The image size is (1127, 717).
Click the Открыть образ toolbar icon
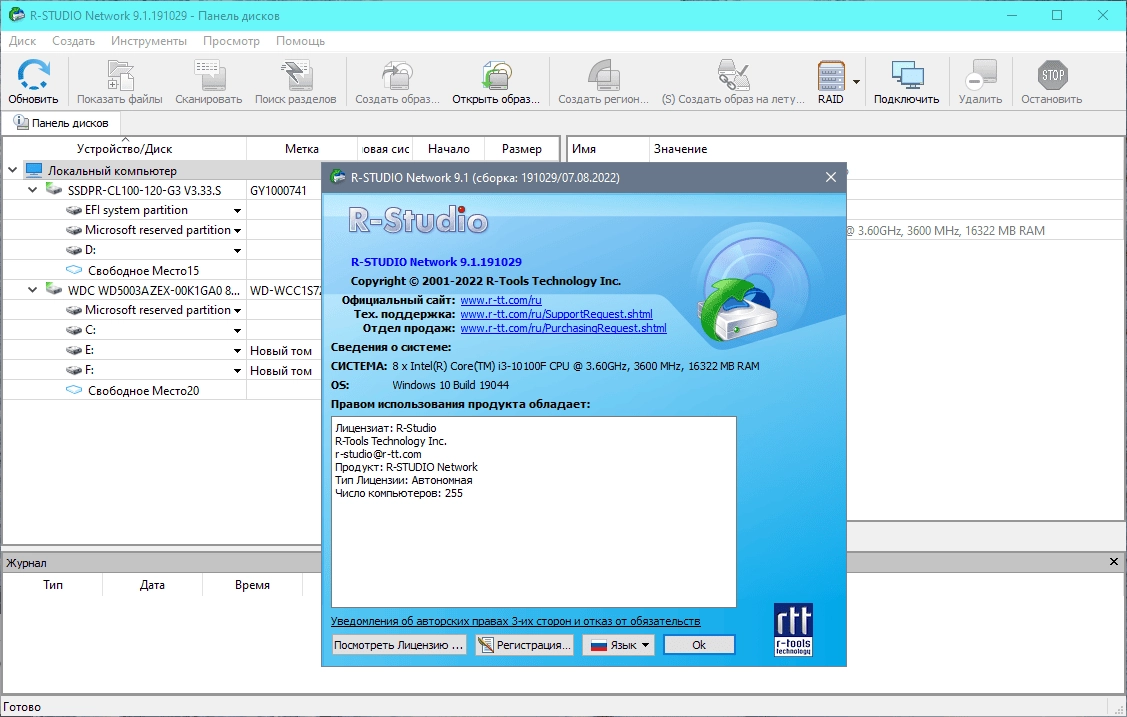pyautogui.click(x=496, y=75)
